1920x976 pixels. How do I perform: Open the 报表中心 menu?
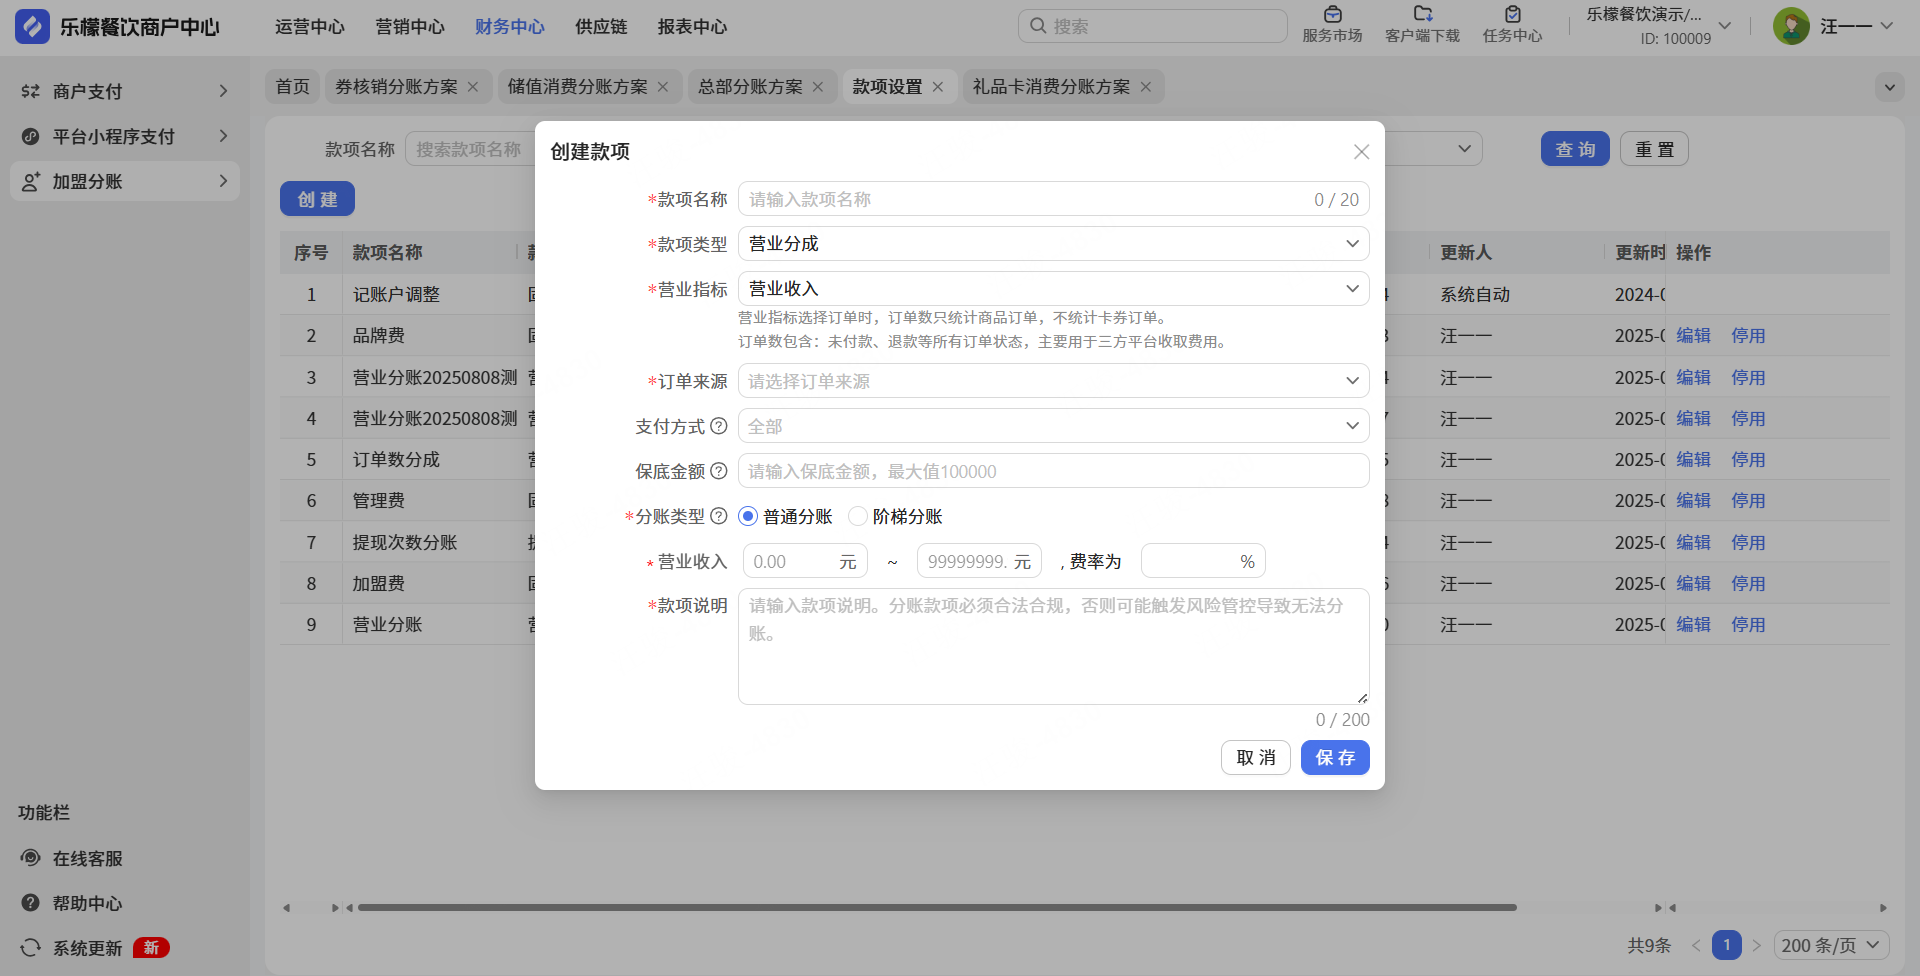coord(692,27)
